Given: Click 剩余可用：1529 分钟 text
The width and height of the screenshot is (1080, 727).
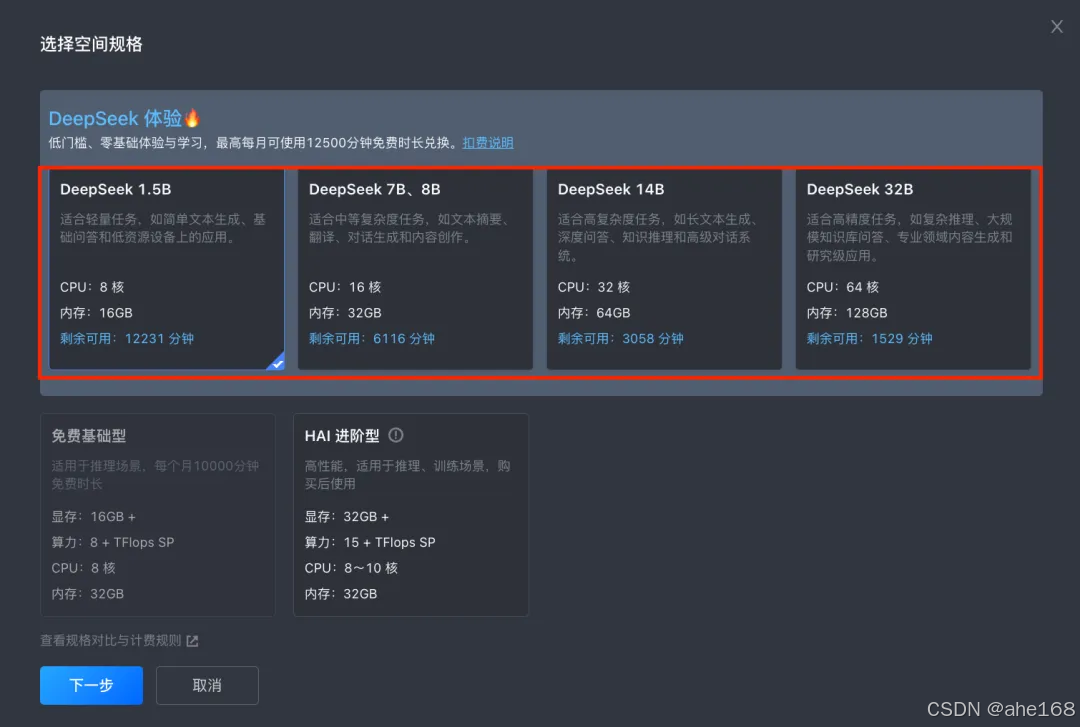Looking at the screenshot, I should (x=869, y=338).
